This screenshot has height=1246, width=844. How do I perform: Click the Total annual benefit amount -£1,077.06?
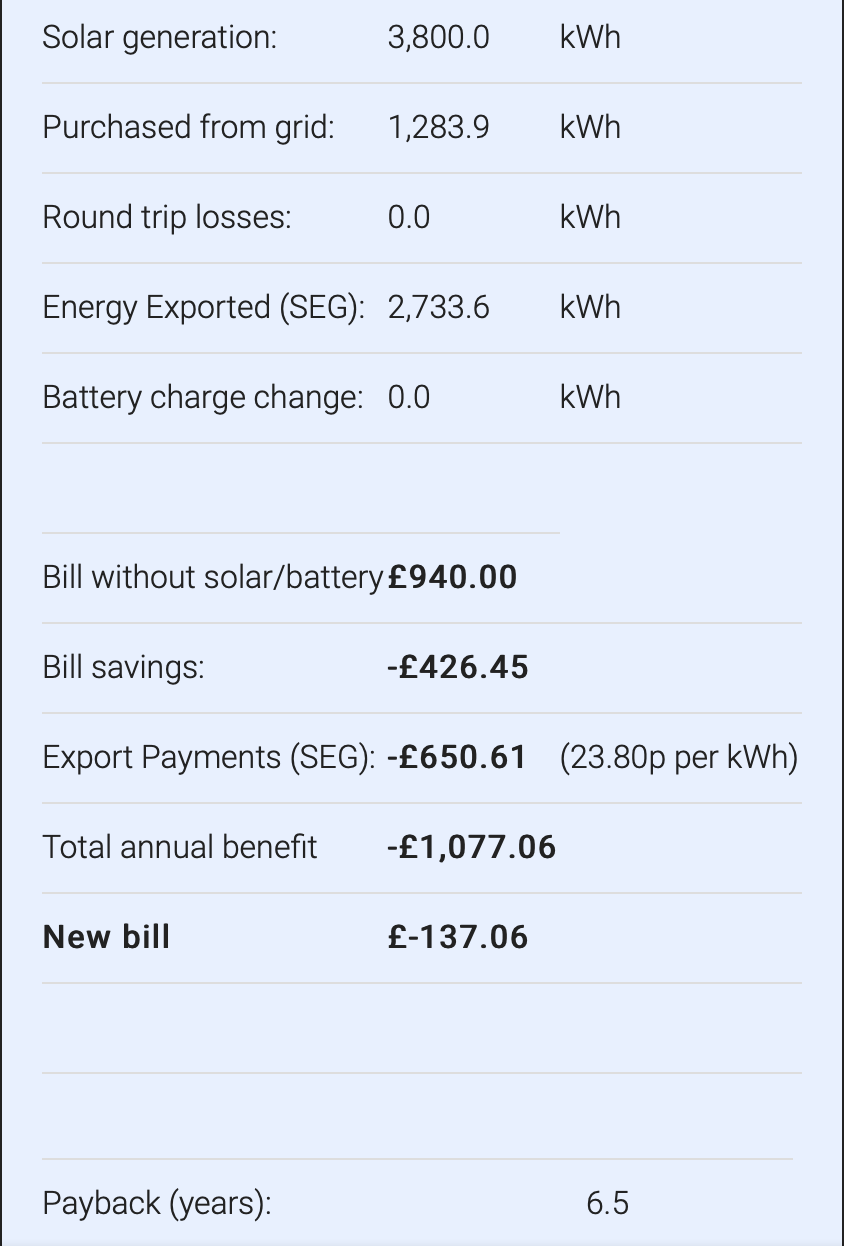coord(471,847)
